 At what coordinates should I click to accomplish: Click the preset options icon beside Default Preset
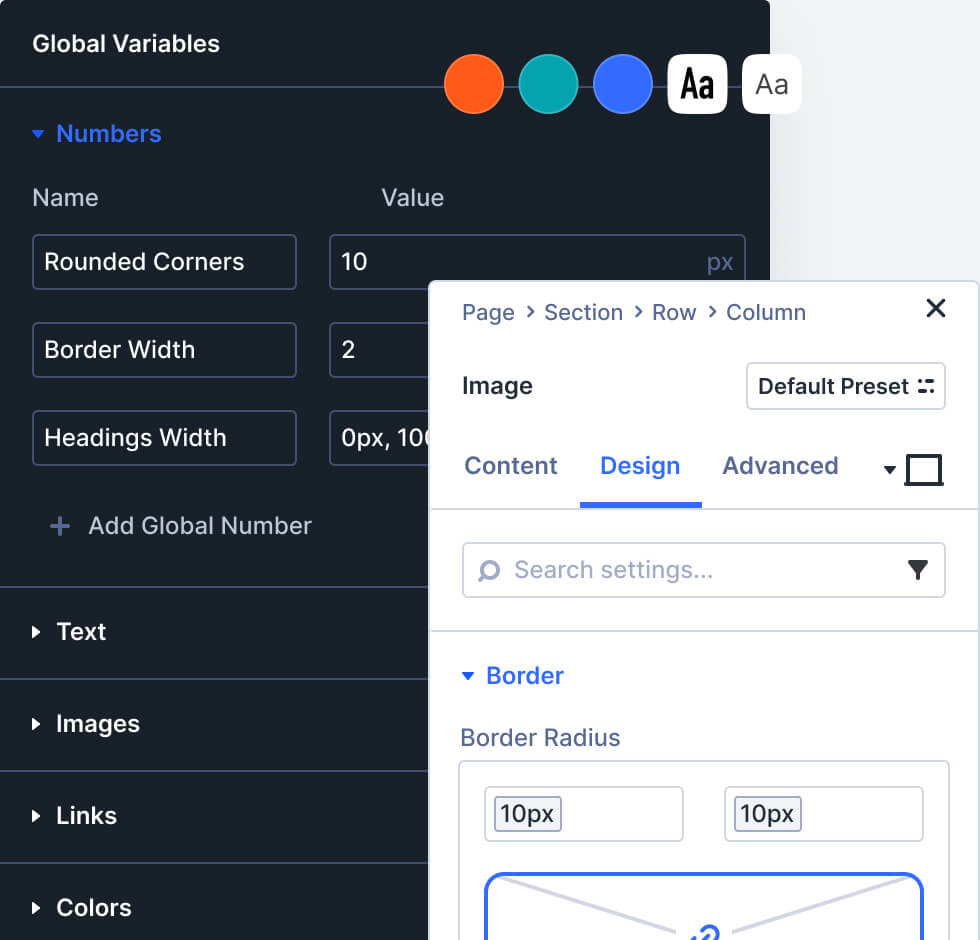[925, 386]
